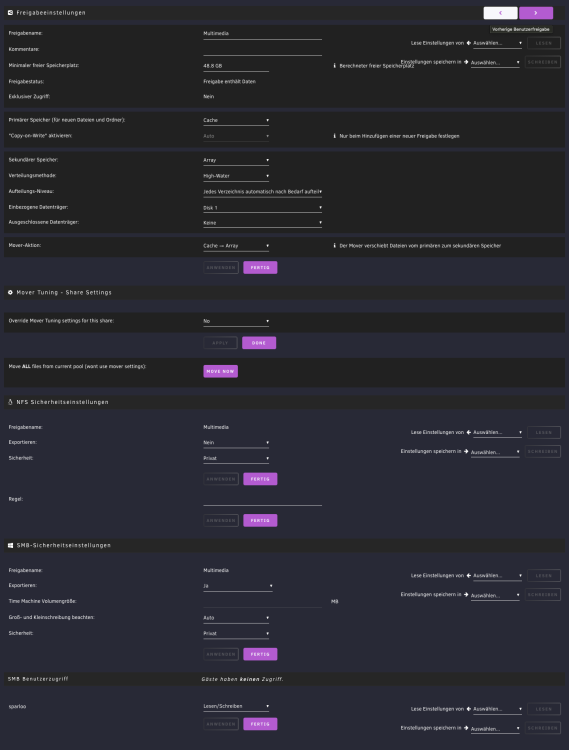Open the Verteilungsmethode High-Water dropdown
Viewport: 569px width, 750px height.
click(236, 176)
